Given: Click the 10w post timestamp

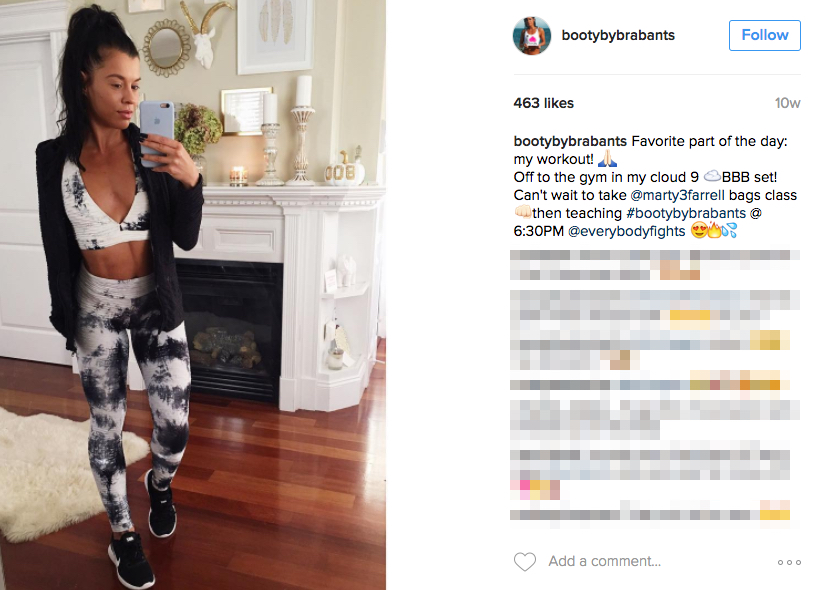Looking at the screenshot, I should pos(787,103).
